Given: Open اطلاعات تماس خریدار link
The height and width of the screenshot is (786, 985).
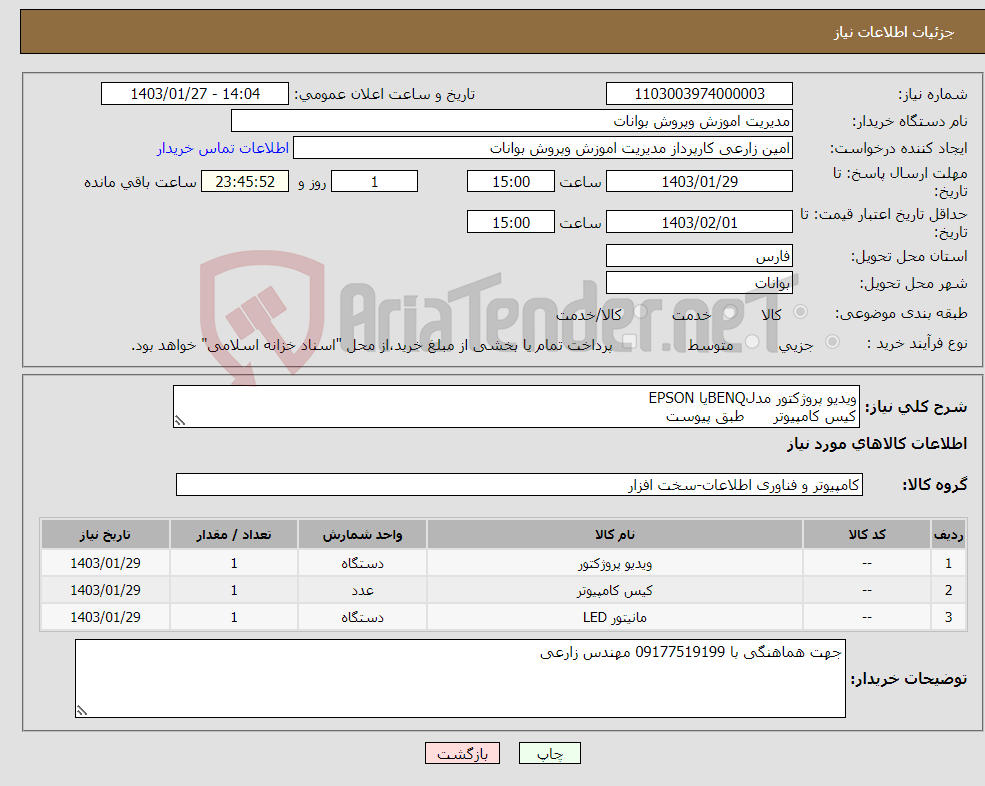Looking at the screenshot, I should pos(223,148).
